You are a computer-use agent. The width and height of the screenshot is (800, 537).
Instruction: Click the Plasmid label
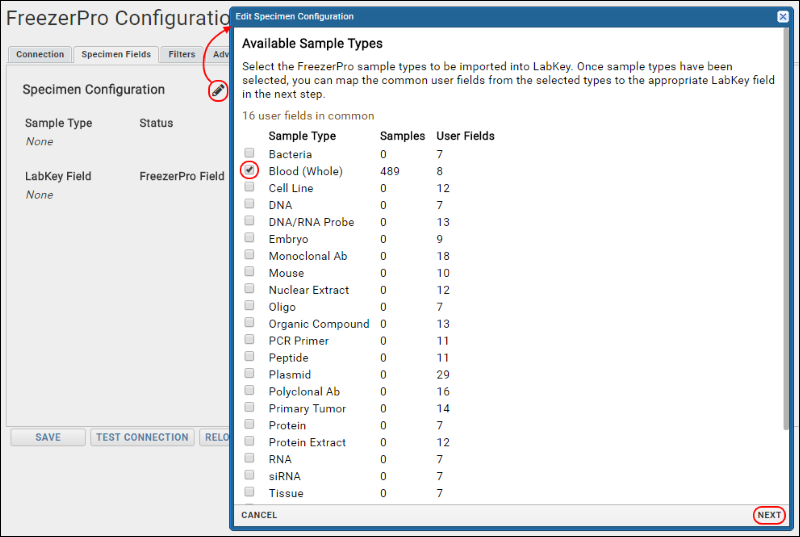point(290,375)
